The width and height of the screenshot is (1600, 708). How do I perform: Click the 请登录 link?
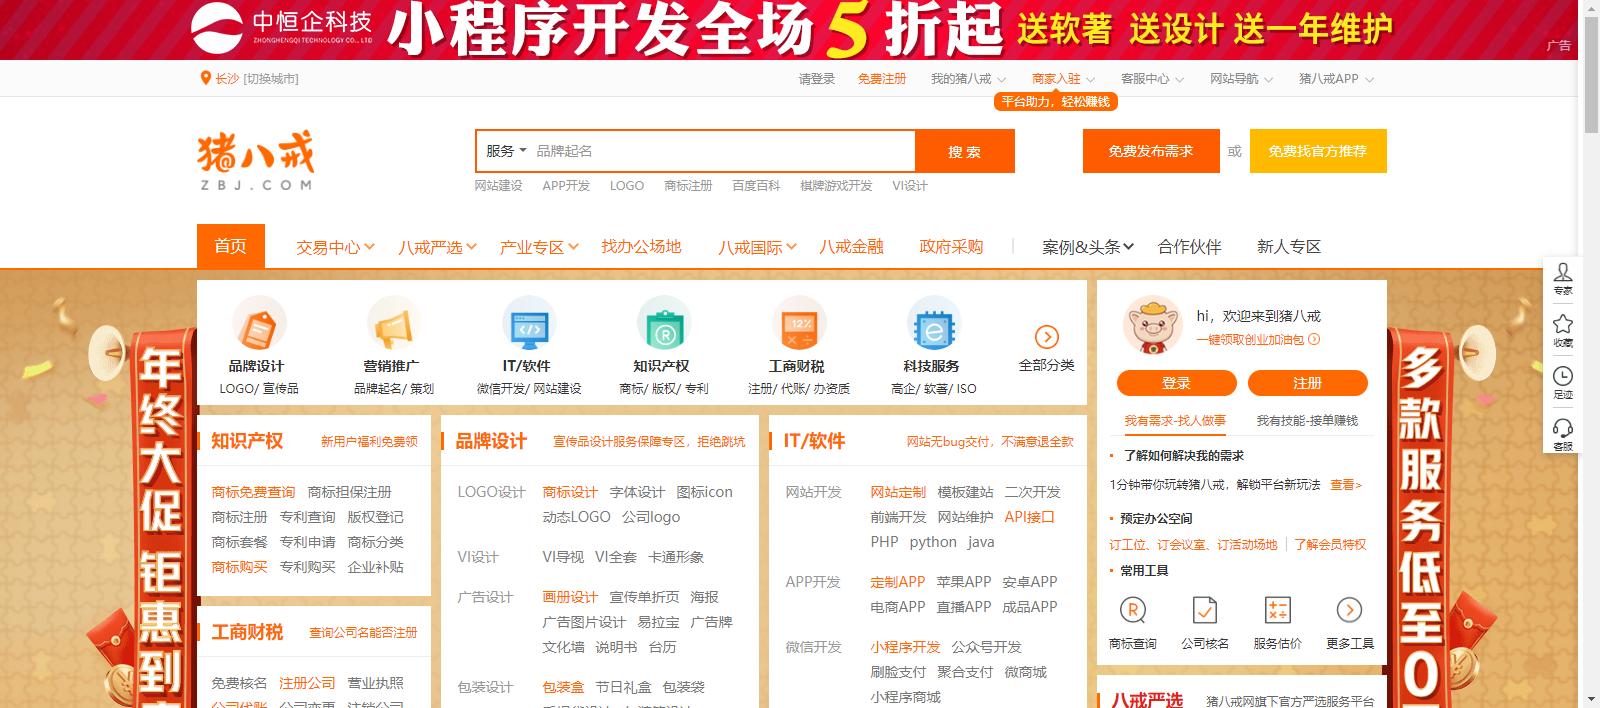816,79
